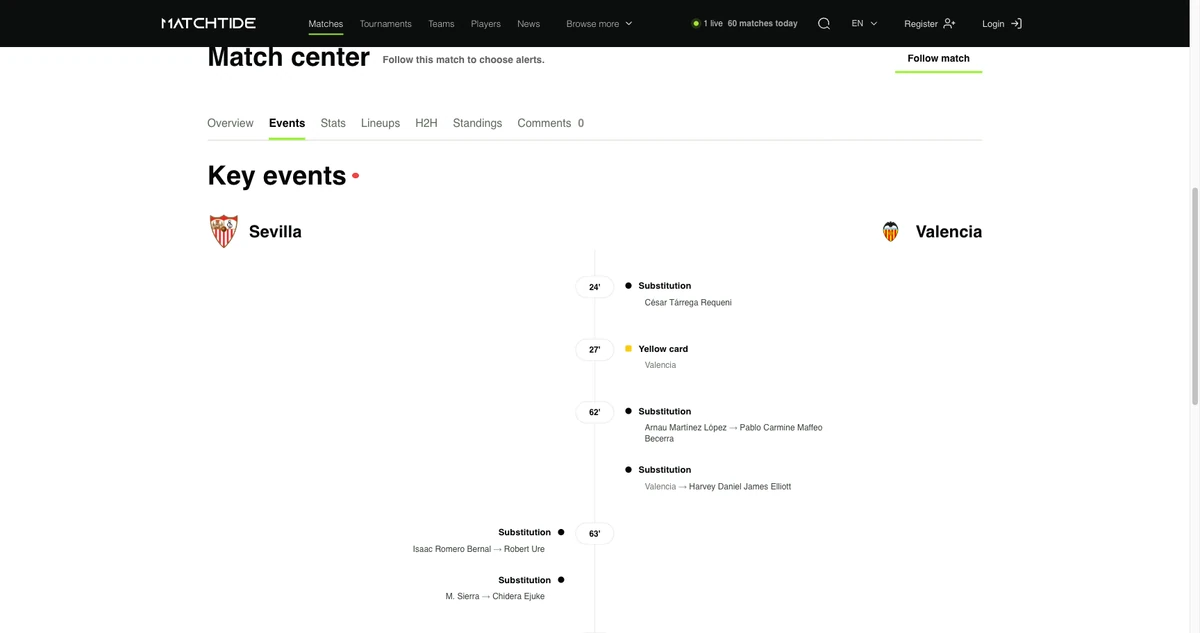Open the Lineups tab
This screenshot has width=1200, height=633.
380,123
